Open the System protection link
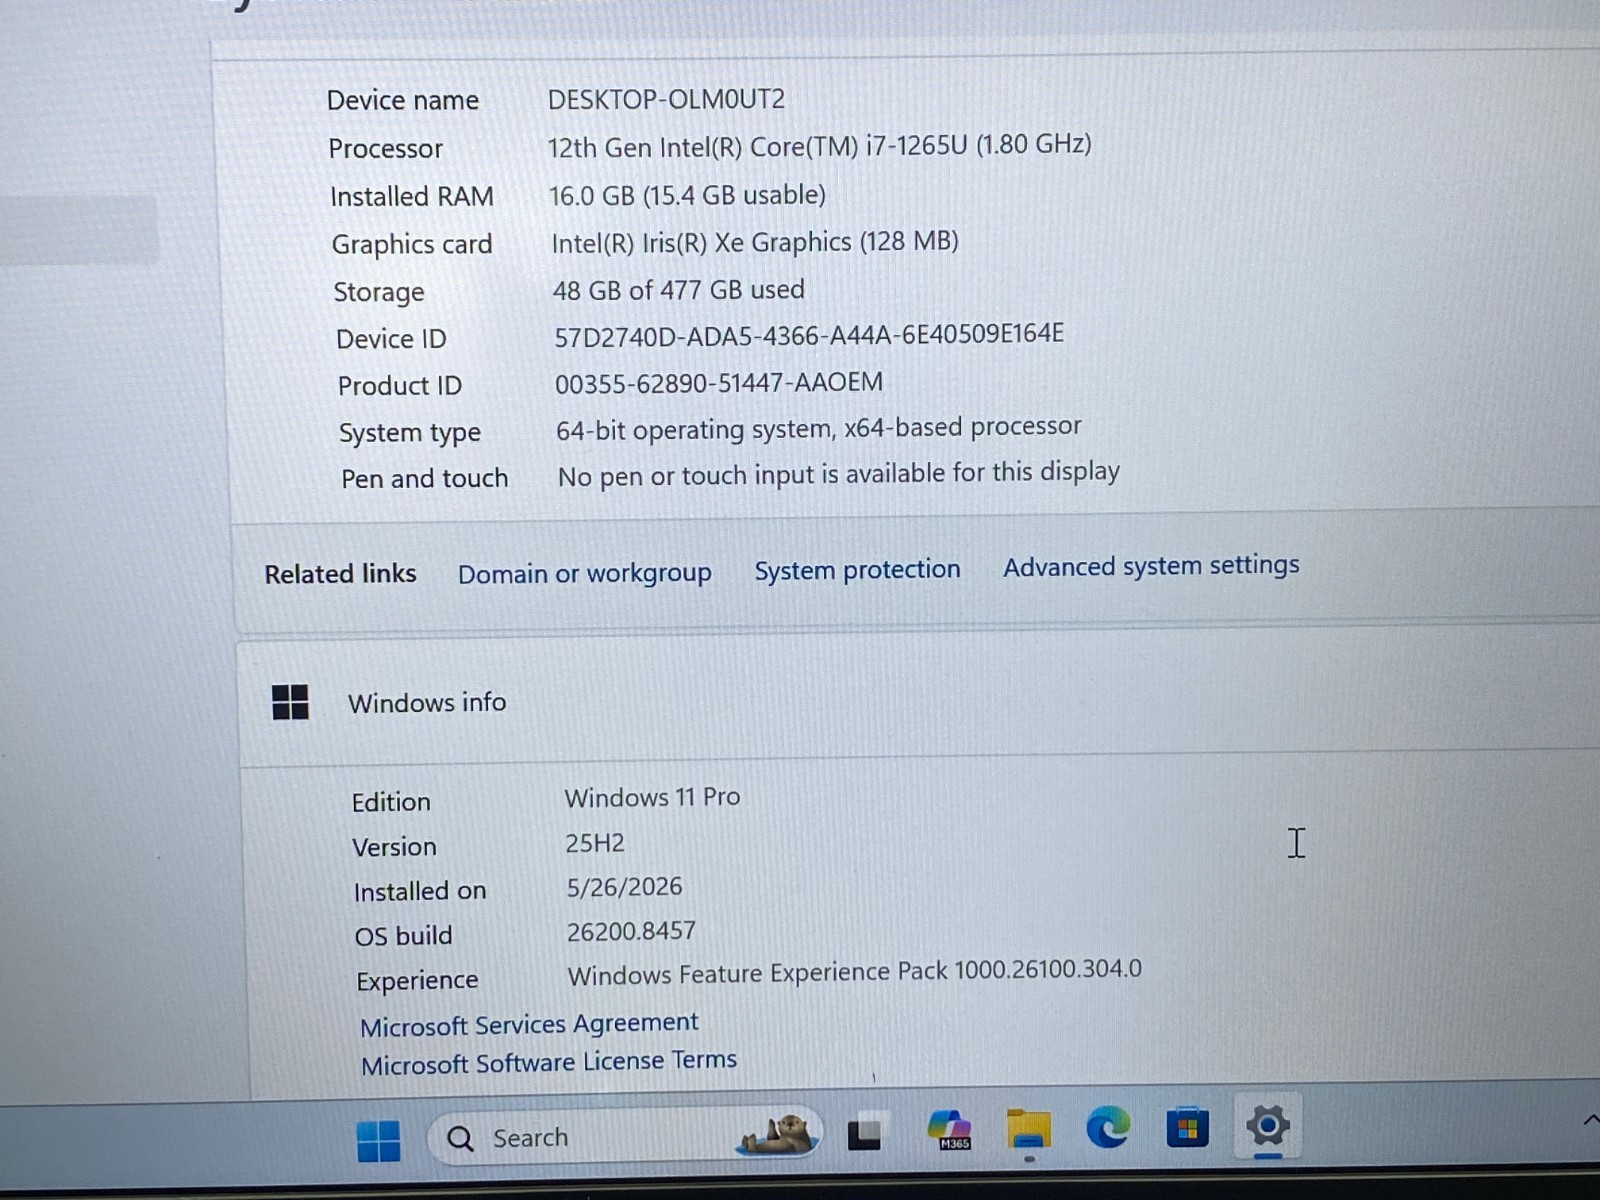The width and height of the screenshot is (1600, 1200). 857,570
